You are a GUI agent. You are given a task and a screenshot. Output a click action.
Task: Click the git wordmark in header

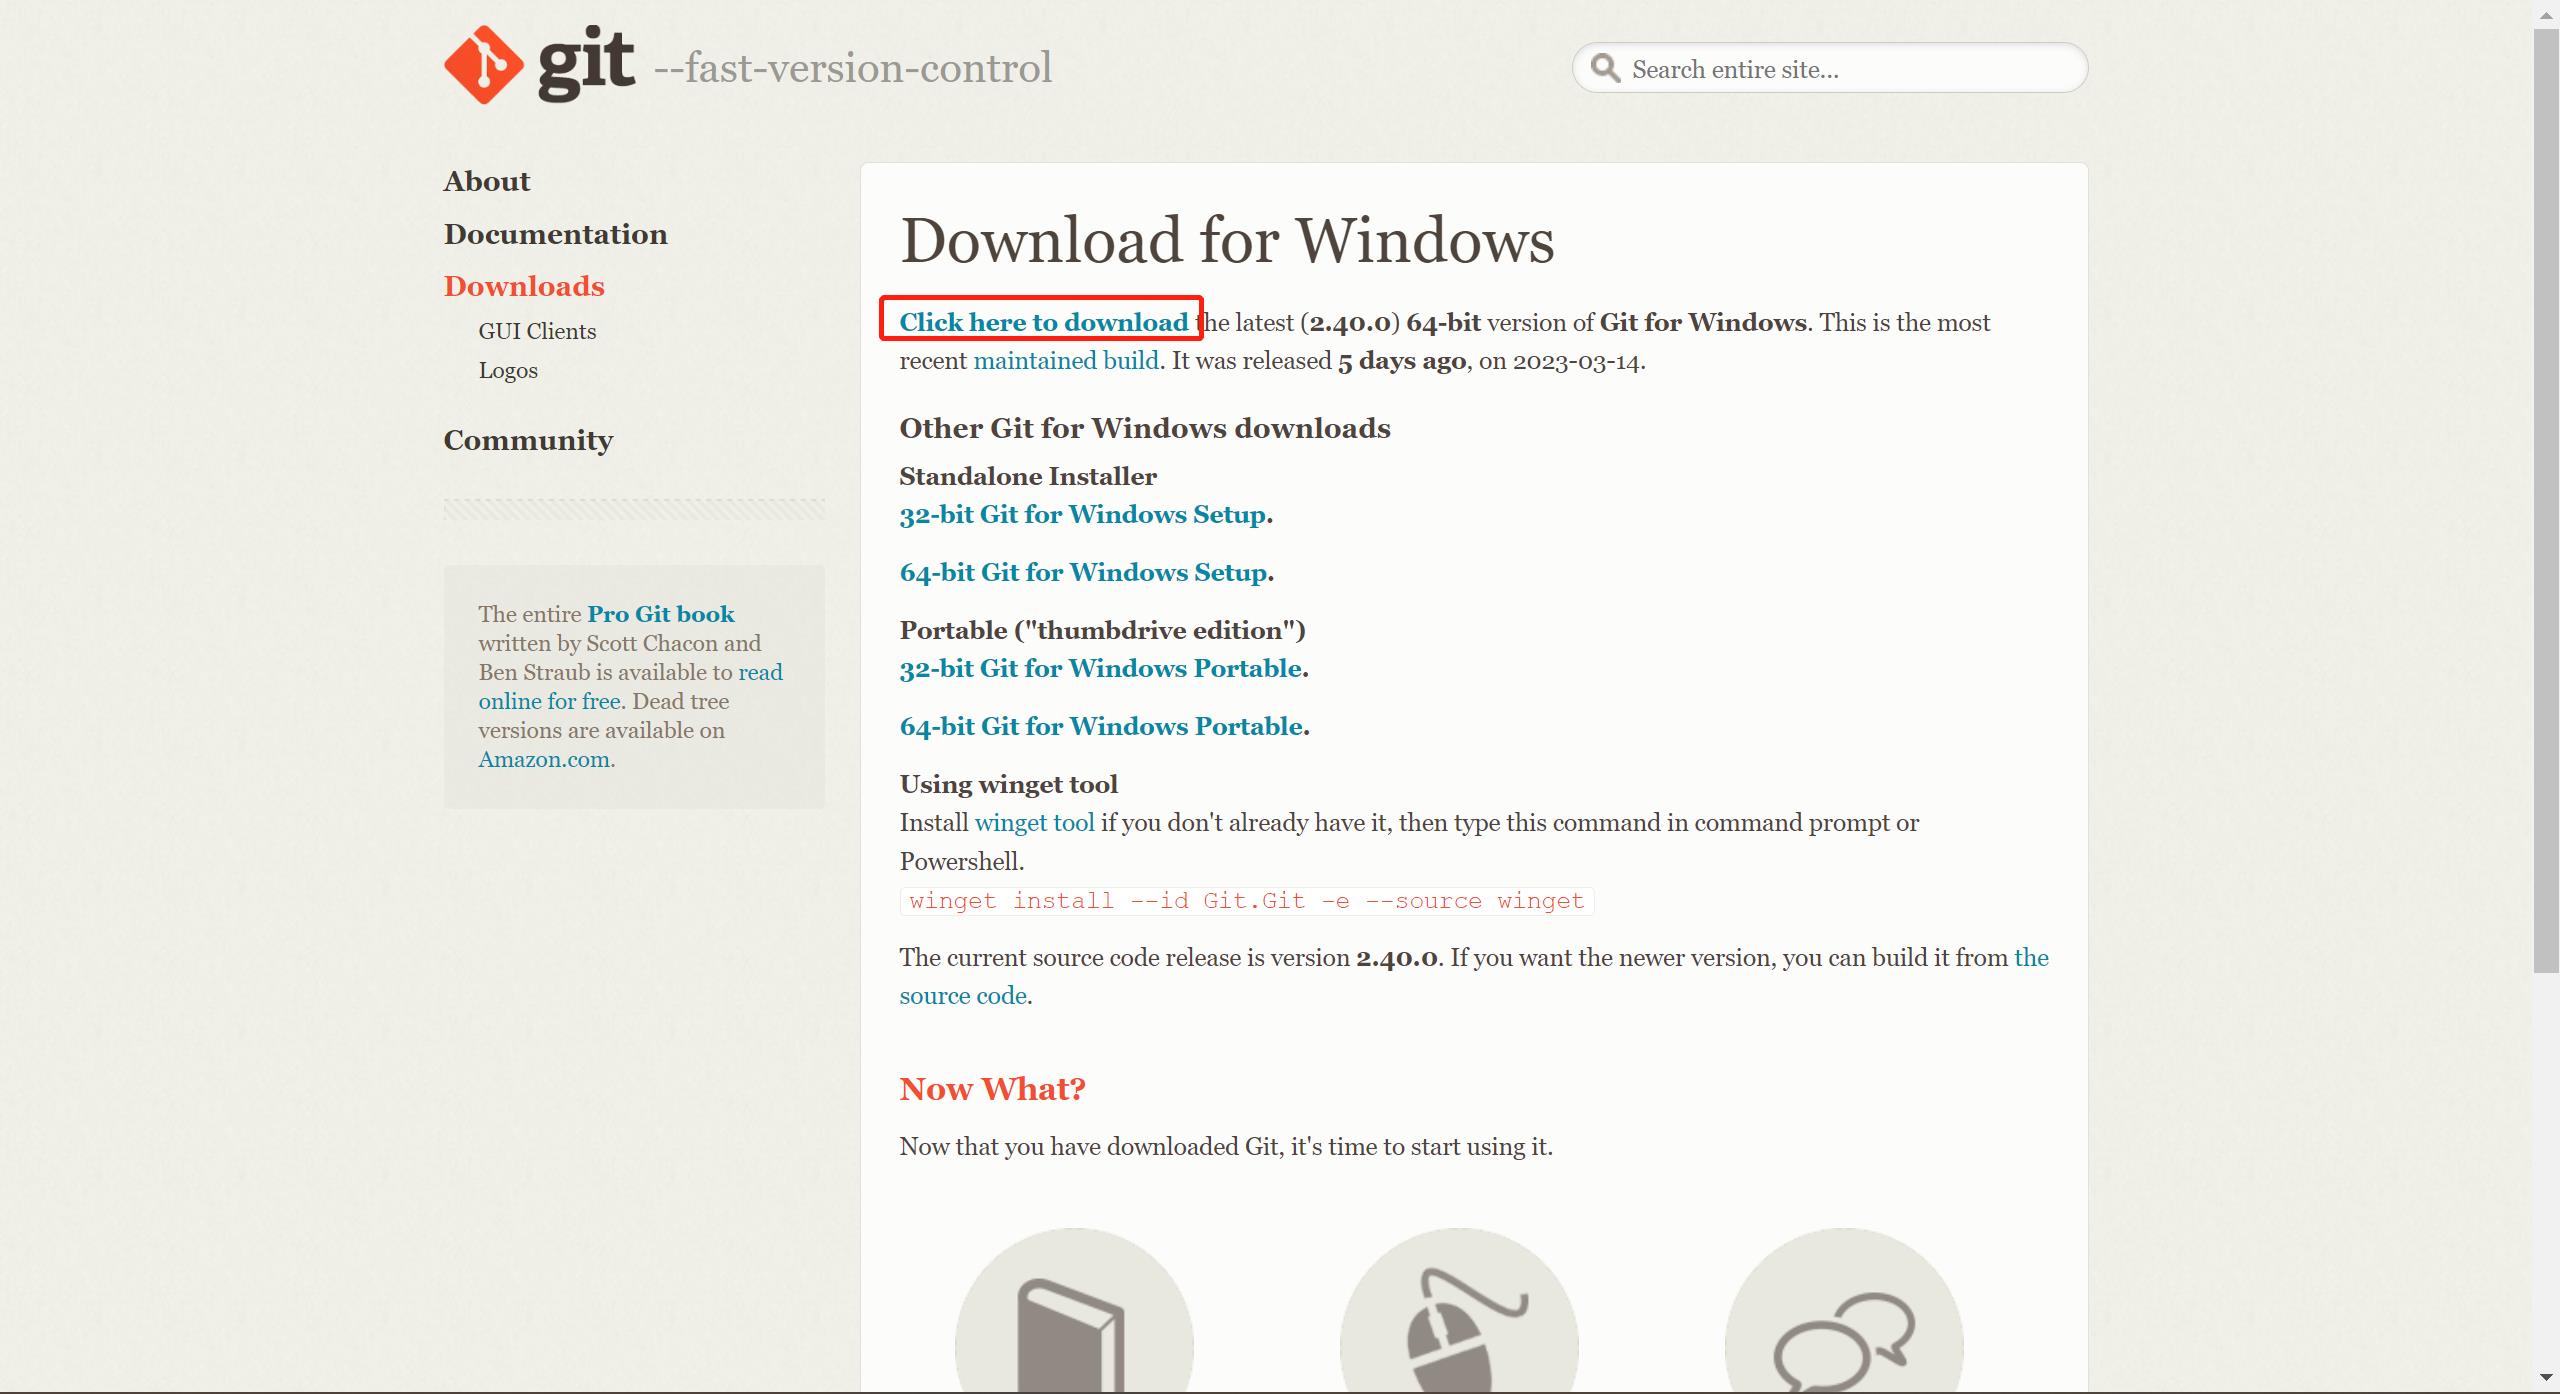coord(586,65)
